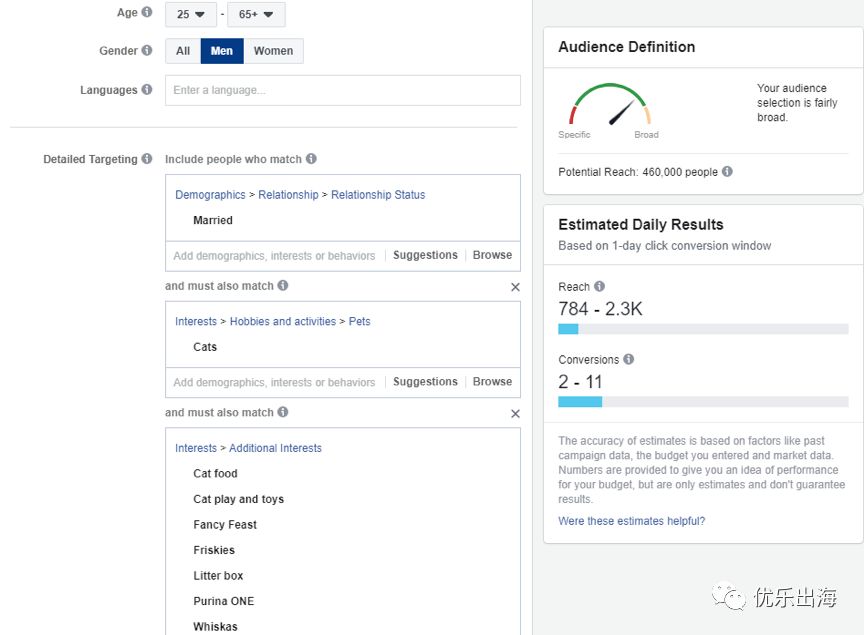This screenshot has width=864, height=635.
Task: Open the minimum age 25 dropdown
Action: pos(190,14)
